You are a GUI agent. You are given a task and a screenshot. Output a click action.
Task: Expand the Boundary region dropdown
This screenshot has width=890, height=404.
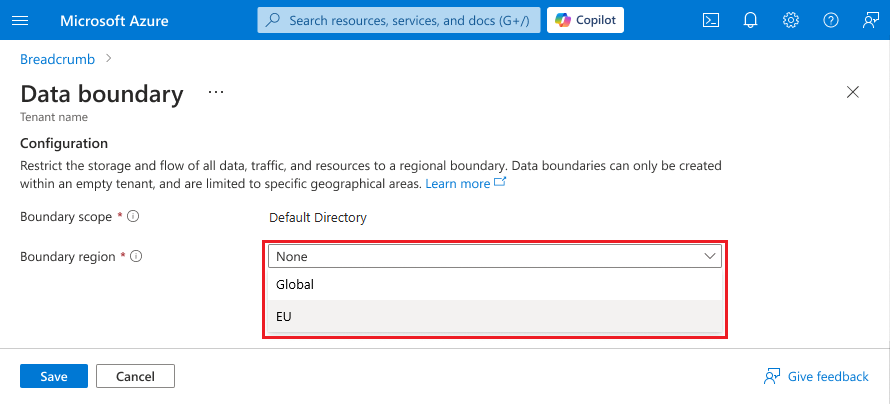[495, 256]
